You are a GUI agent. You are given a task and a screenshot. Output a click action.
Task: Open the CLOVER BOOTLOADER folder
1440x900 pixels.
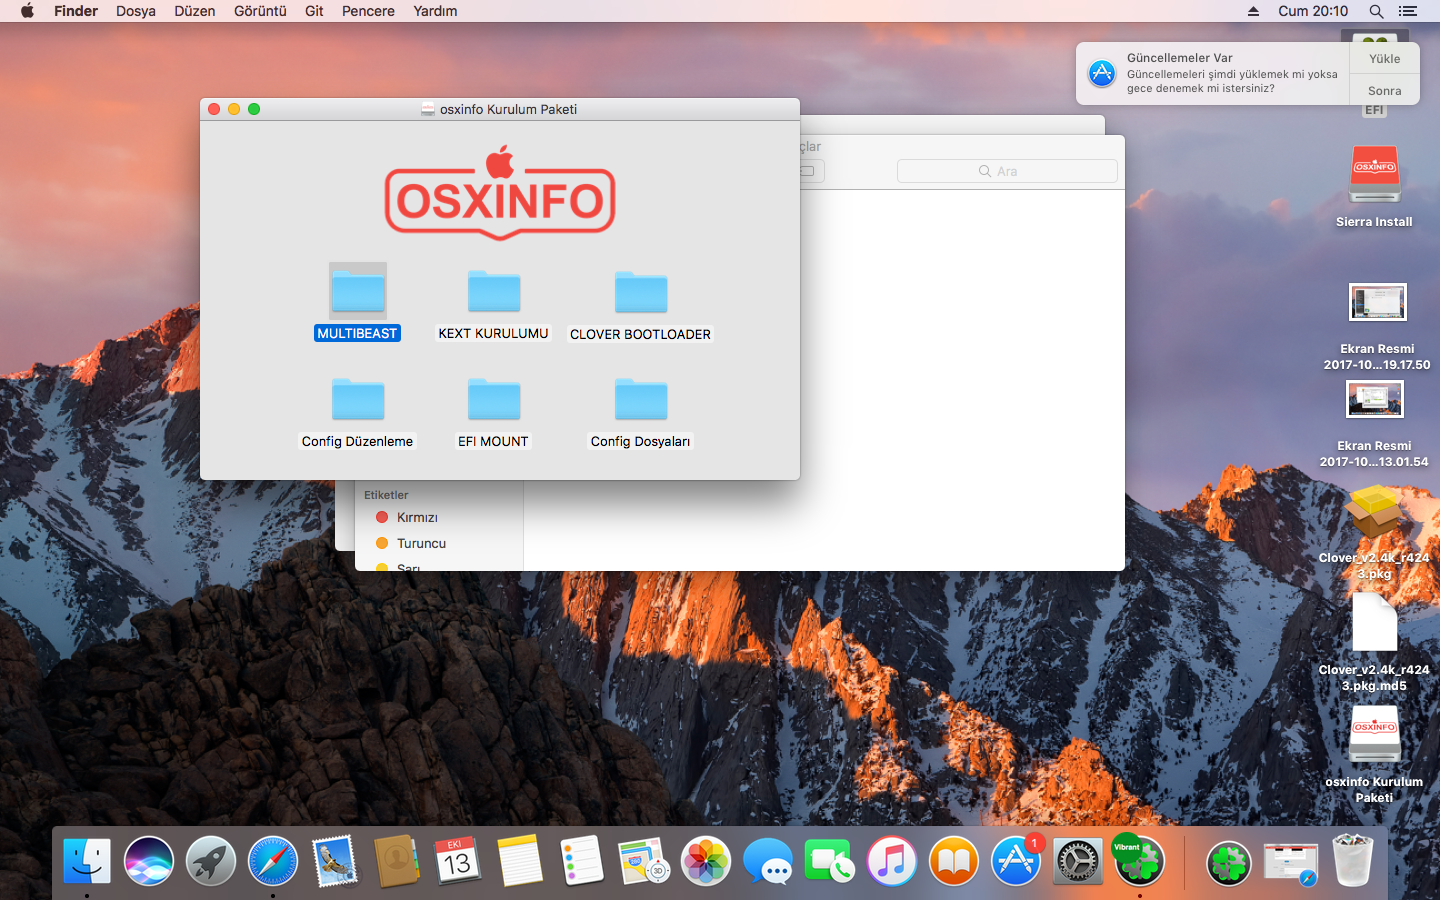click(x=640, y=293)
